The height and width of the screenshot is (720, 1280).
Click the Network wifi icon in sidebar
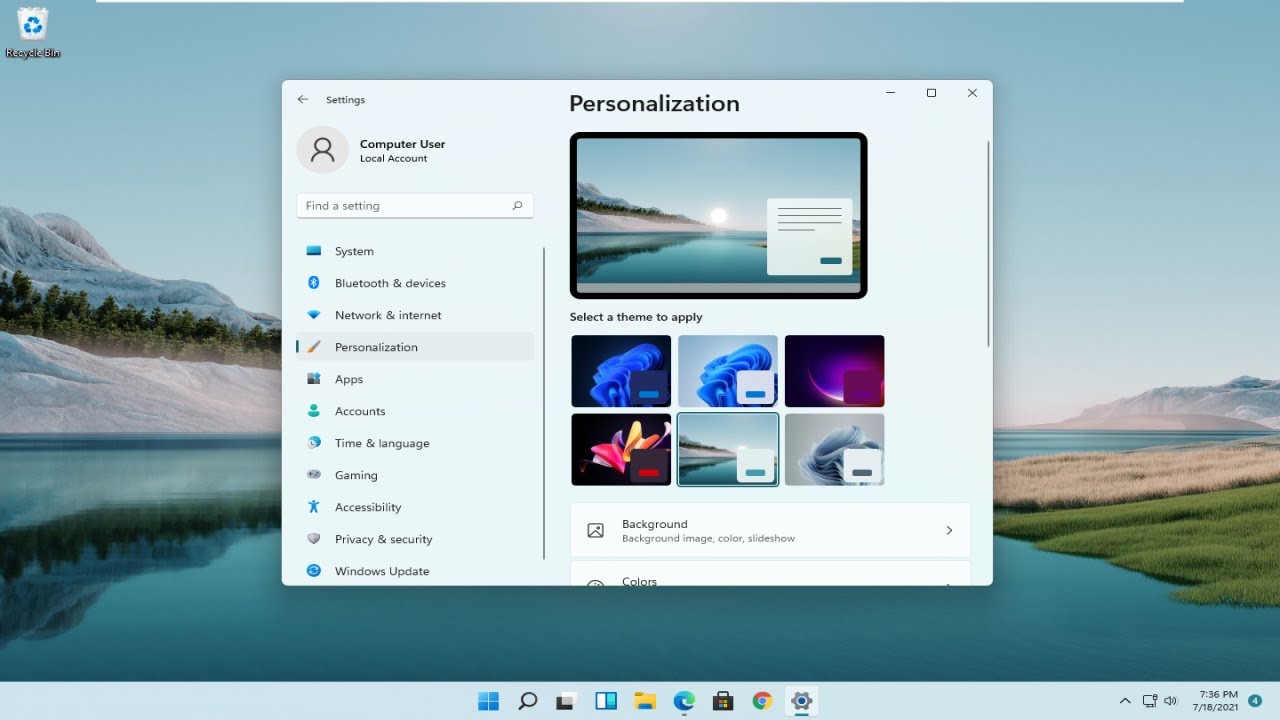(314, 315)
